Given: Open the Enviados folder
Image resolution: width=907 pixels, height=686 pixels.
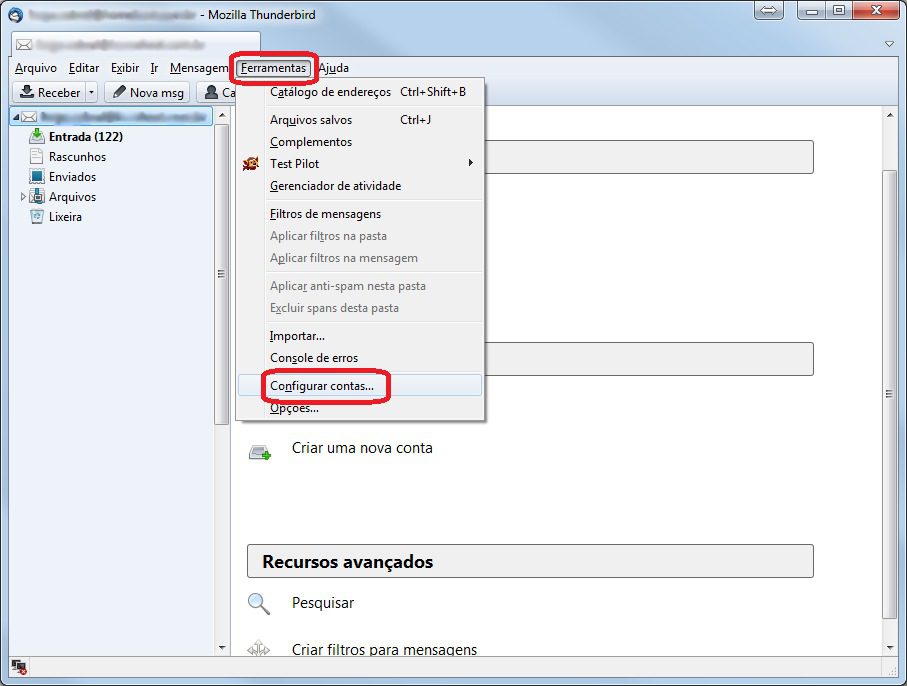Looking at the screenshot, I should click(x=72, y=177).
